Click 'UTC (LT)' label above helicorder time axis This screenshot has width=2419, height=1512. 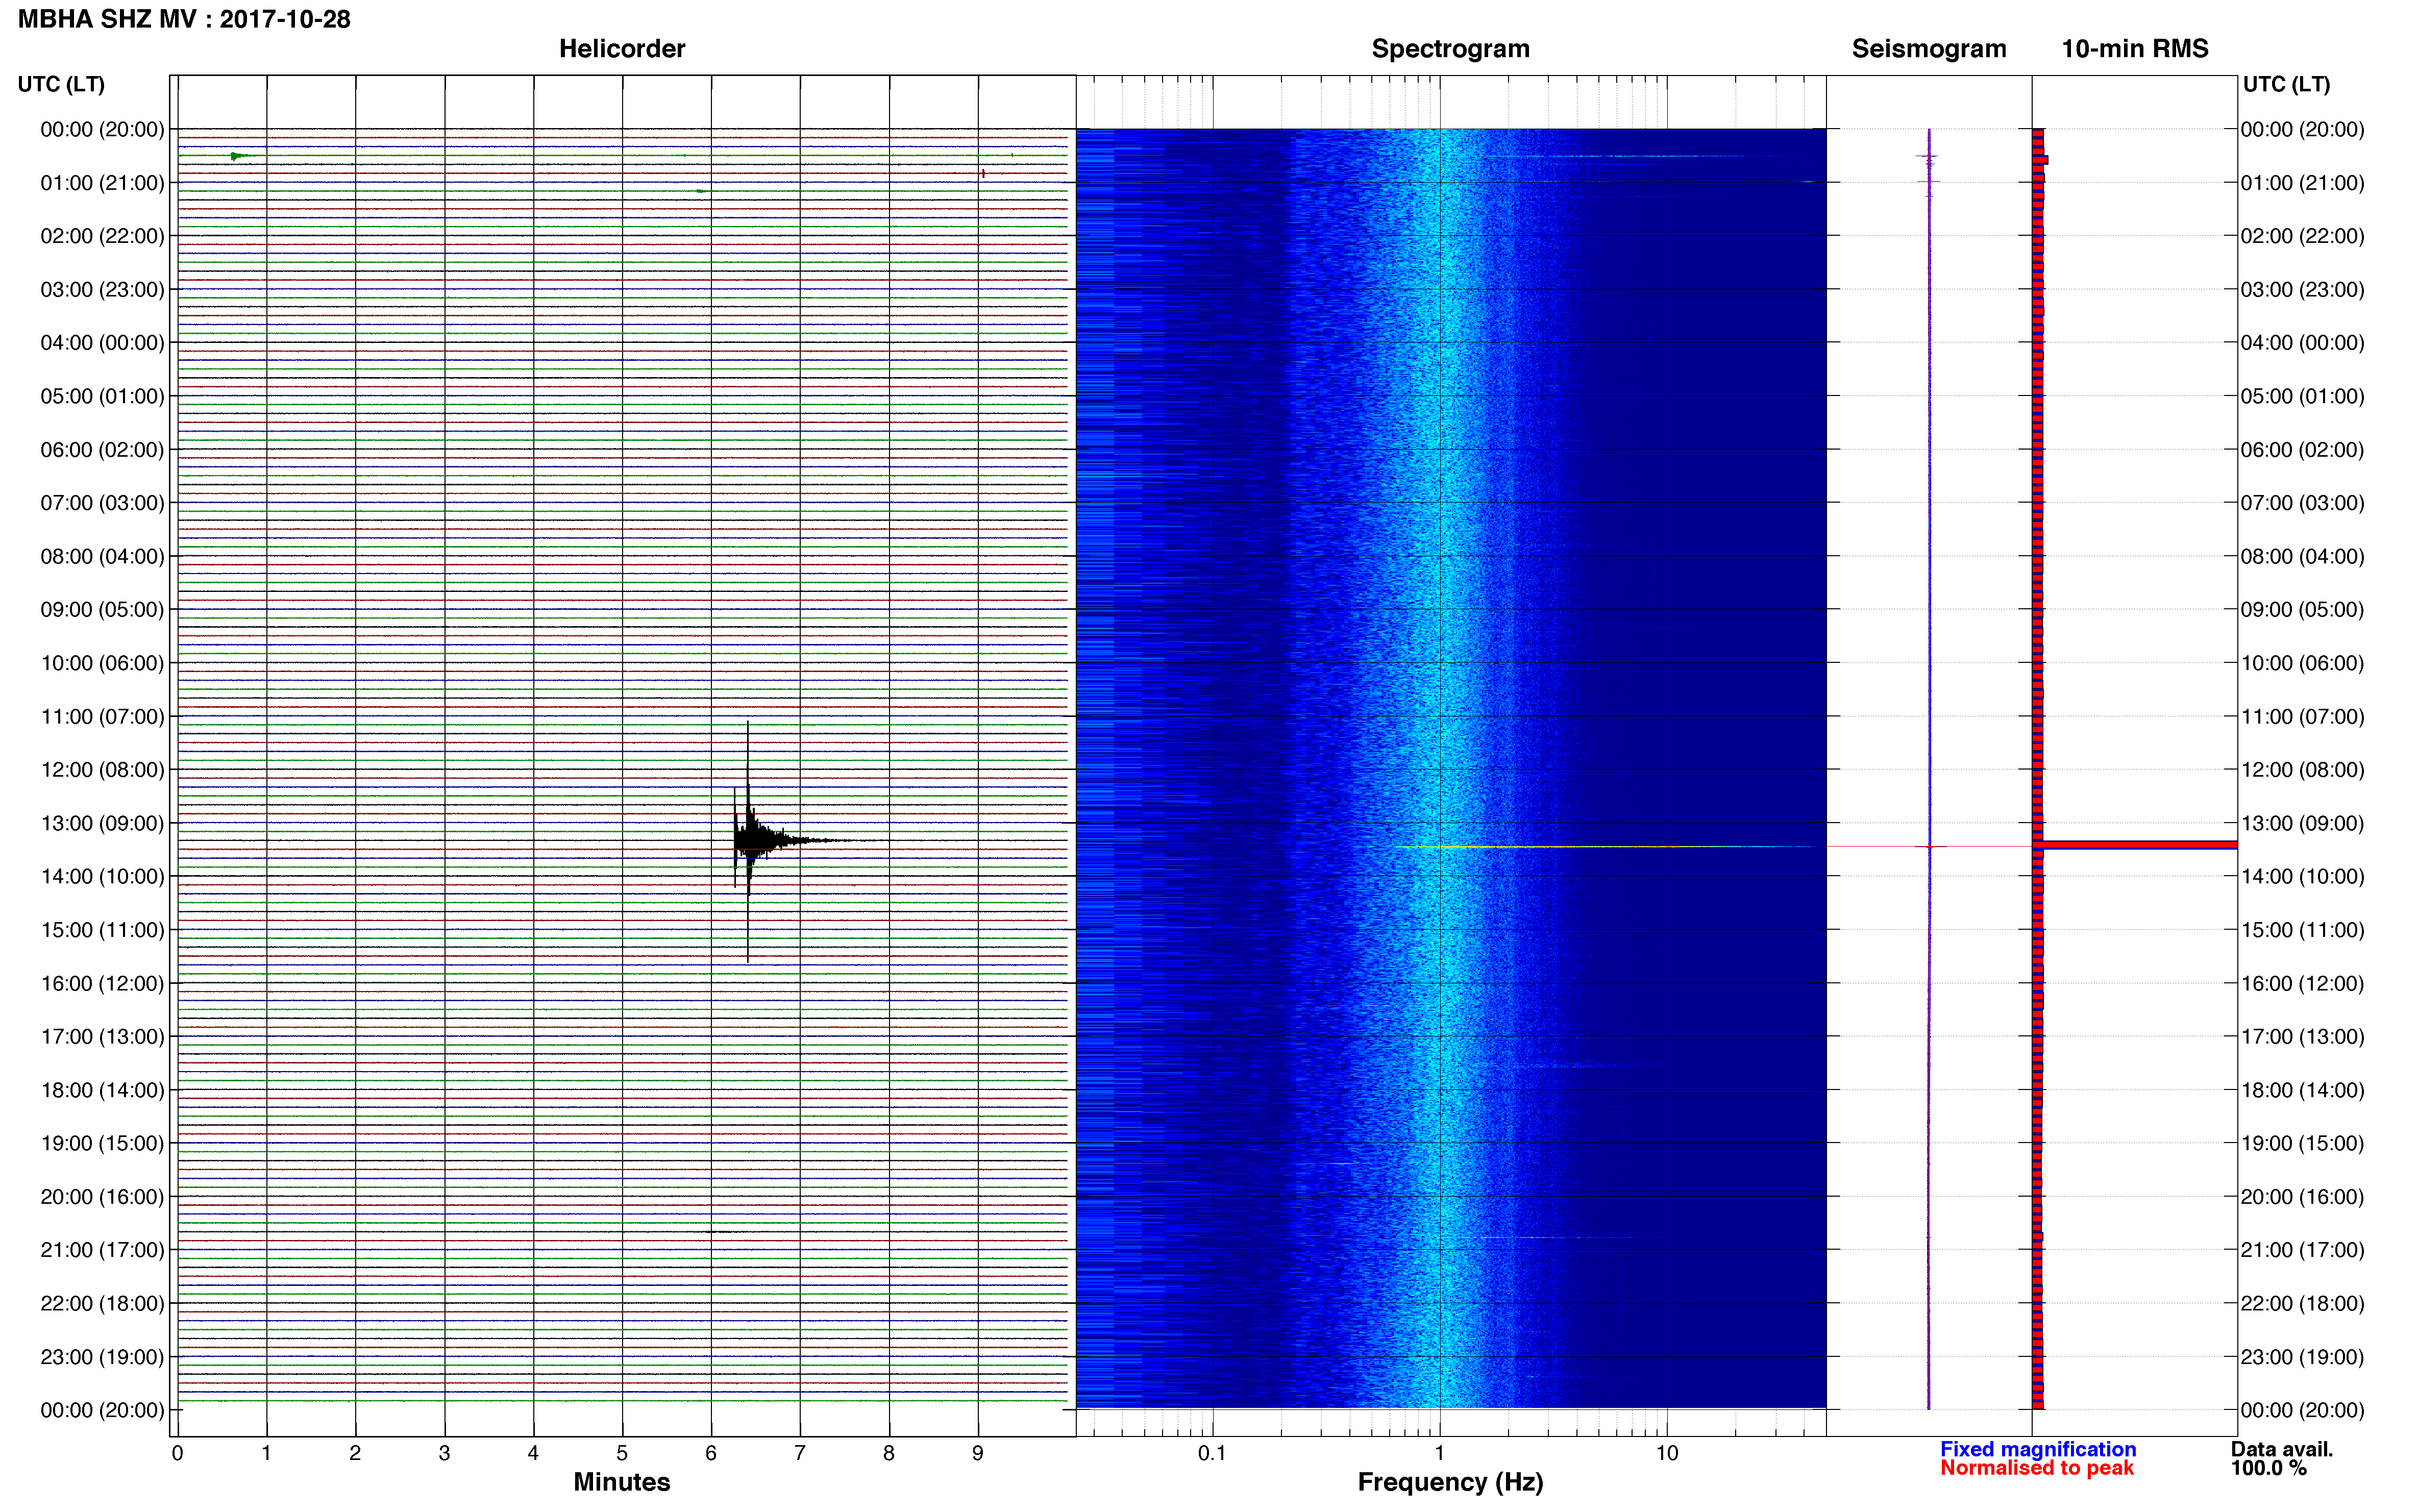click(61, 84)
